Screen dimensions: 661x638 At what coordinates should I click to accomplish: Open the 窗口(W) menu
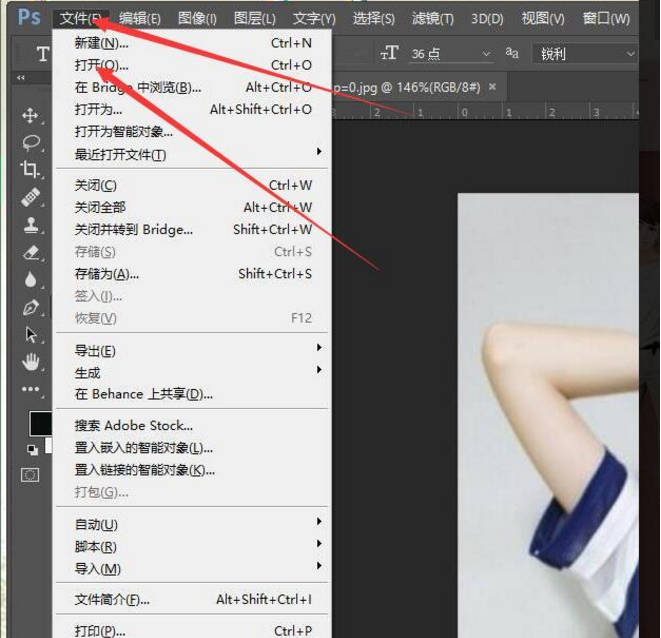coord(606,19)
